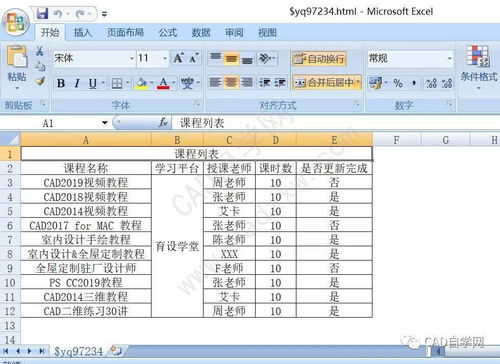
Task: Redo the last action
Action: point(80,14)
